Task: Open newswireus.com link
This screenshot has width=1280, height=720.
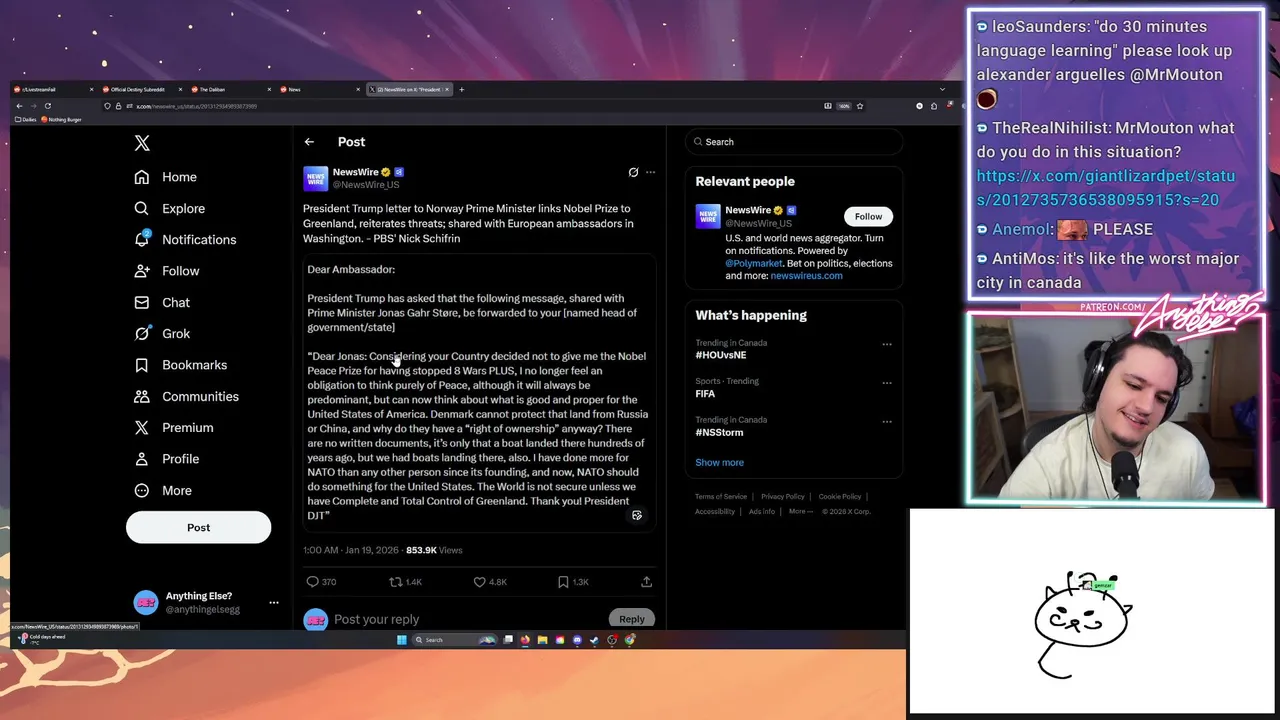Action: click(x=806, y=276)
